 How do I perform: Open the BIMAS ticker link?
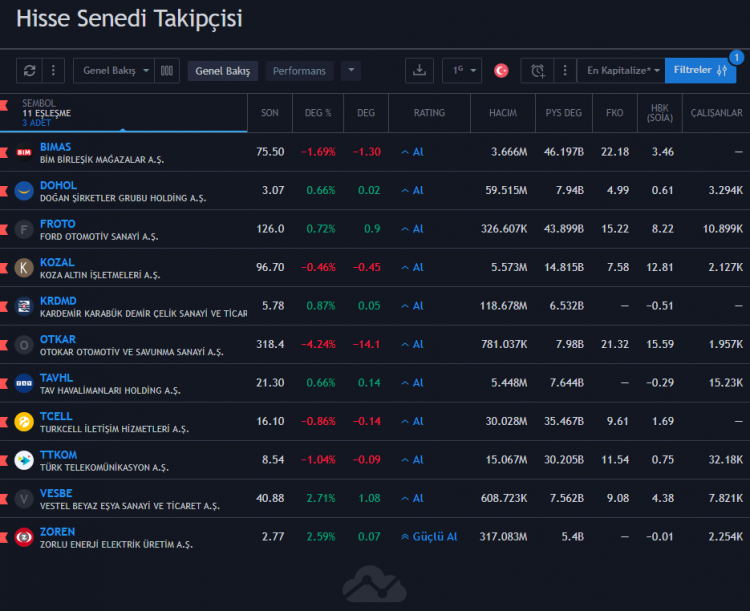pyautogui.click(x=55, y=147)
